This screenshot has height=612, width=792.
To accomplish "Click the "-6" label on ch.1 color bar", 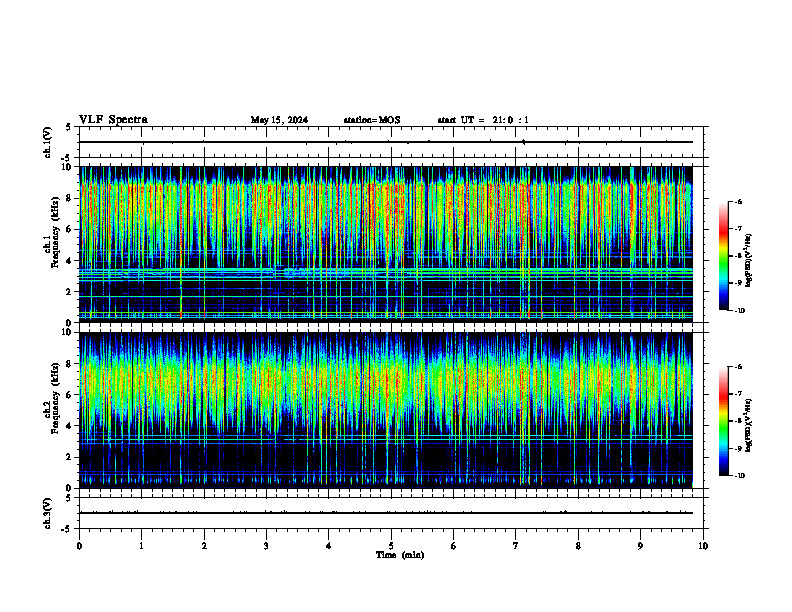I will [x=738, y=201].
